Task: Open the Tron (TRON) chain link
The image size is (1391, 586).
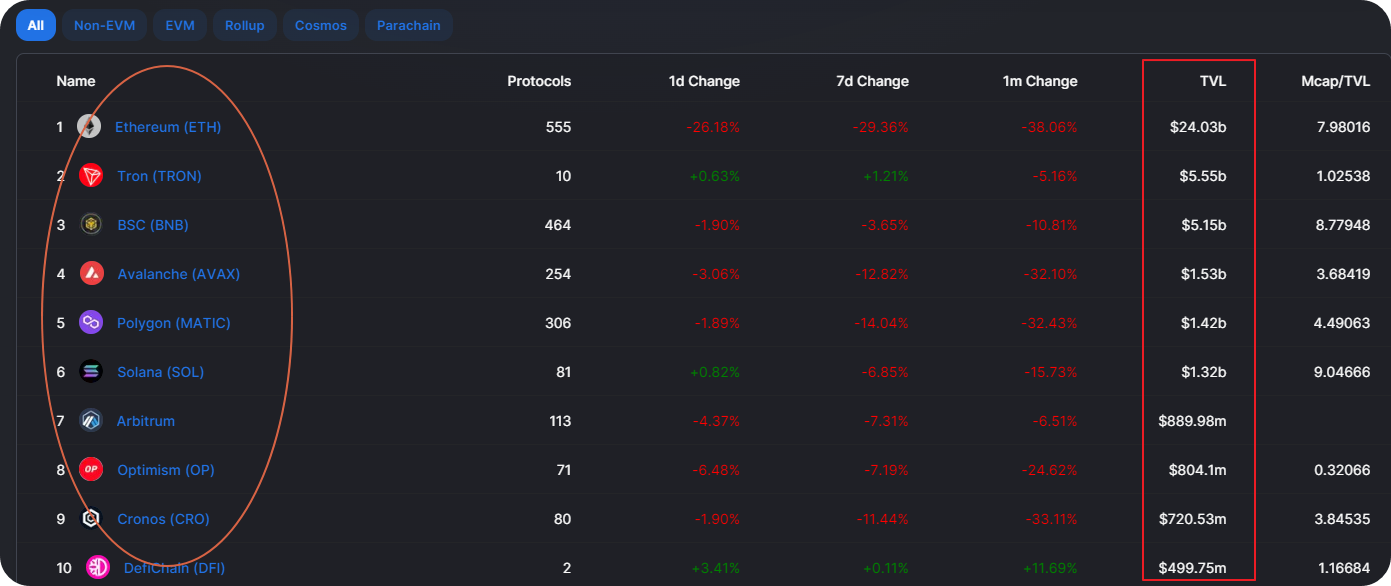Action: tap(159, 176)
